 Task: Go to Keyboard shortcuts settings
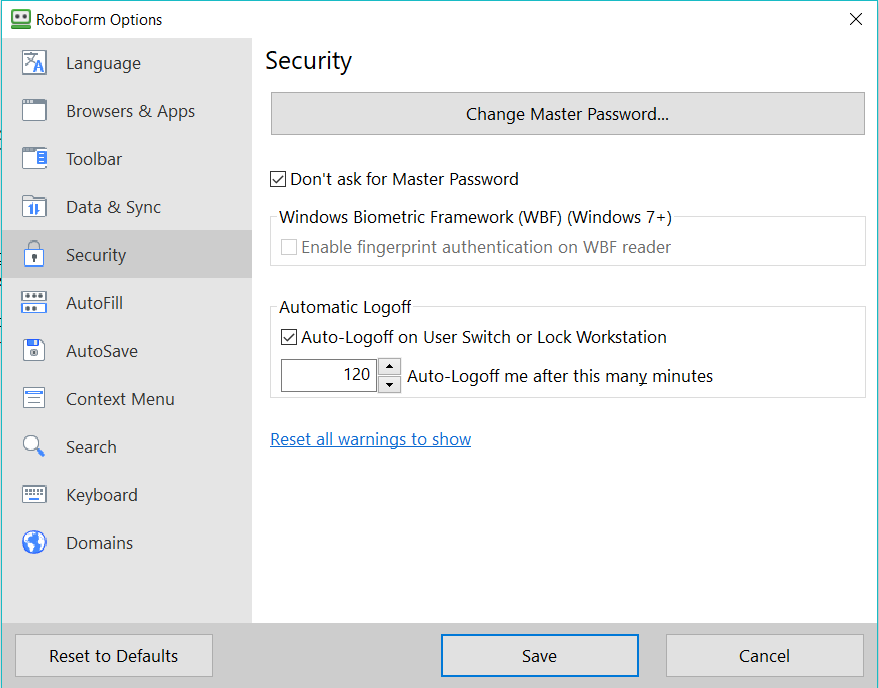pyautogui.click(x=127, y=495)
